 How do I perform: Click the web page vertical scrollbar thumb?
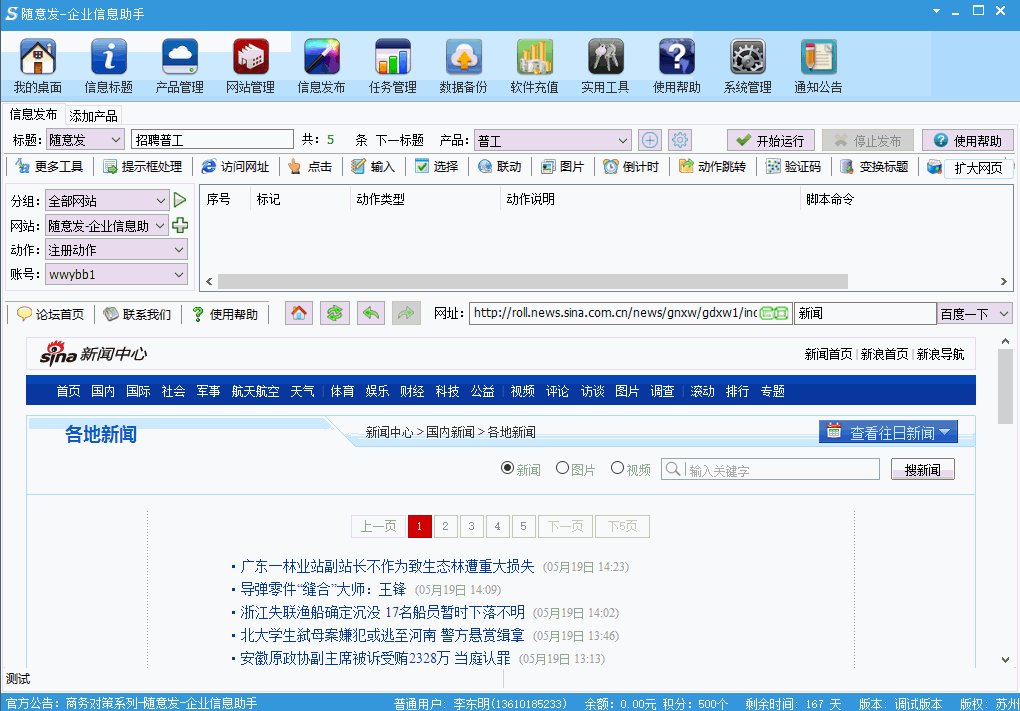click(1005, 386)
